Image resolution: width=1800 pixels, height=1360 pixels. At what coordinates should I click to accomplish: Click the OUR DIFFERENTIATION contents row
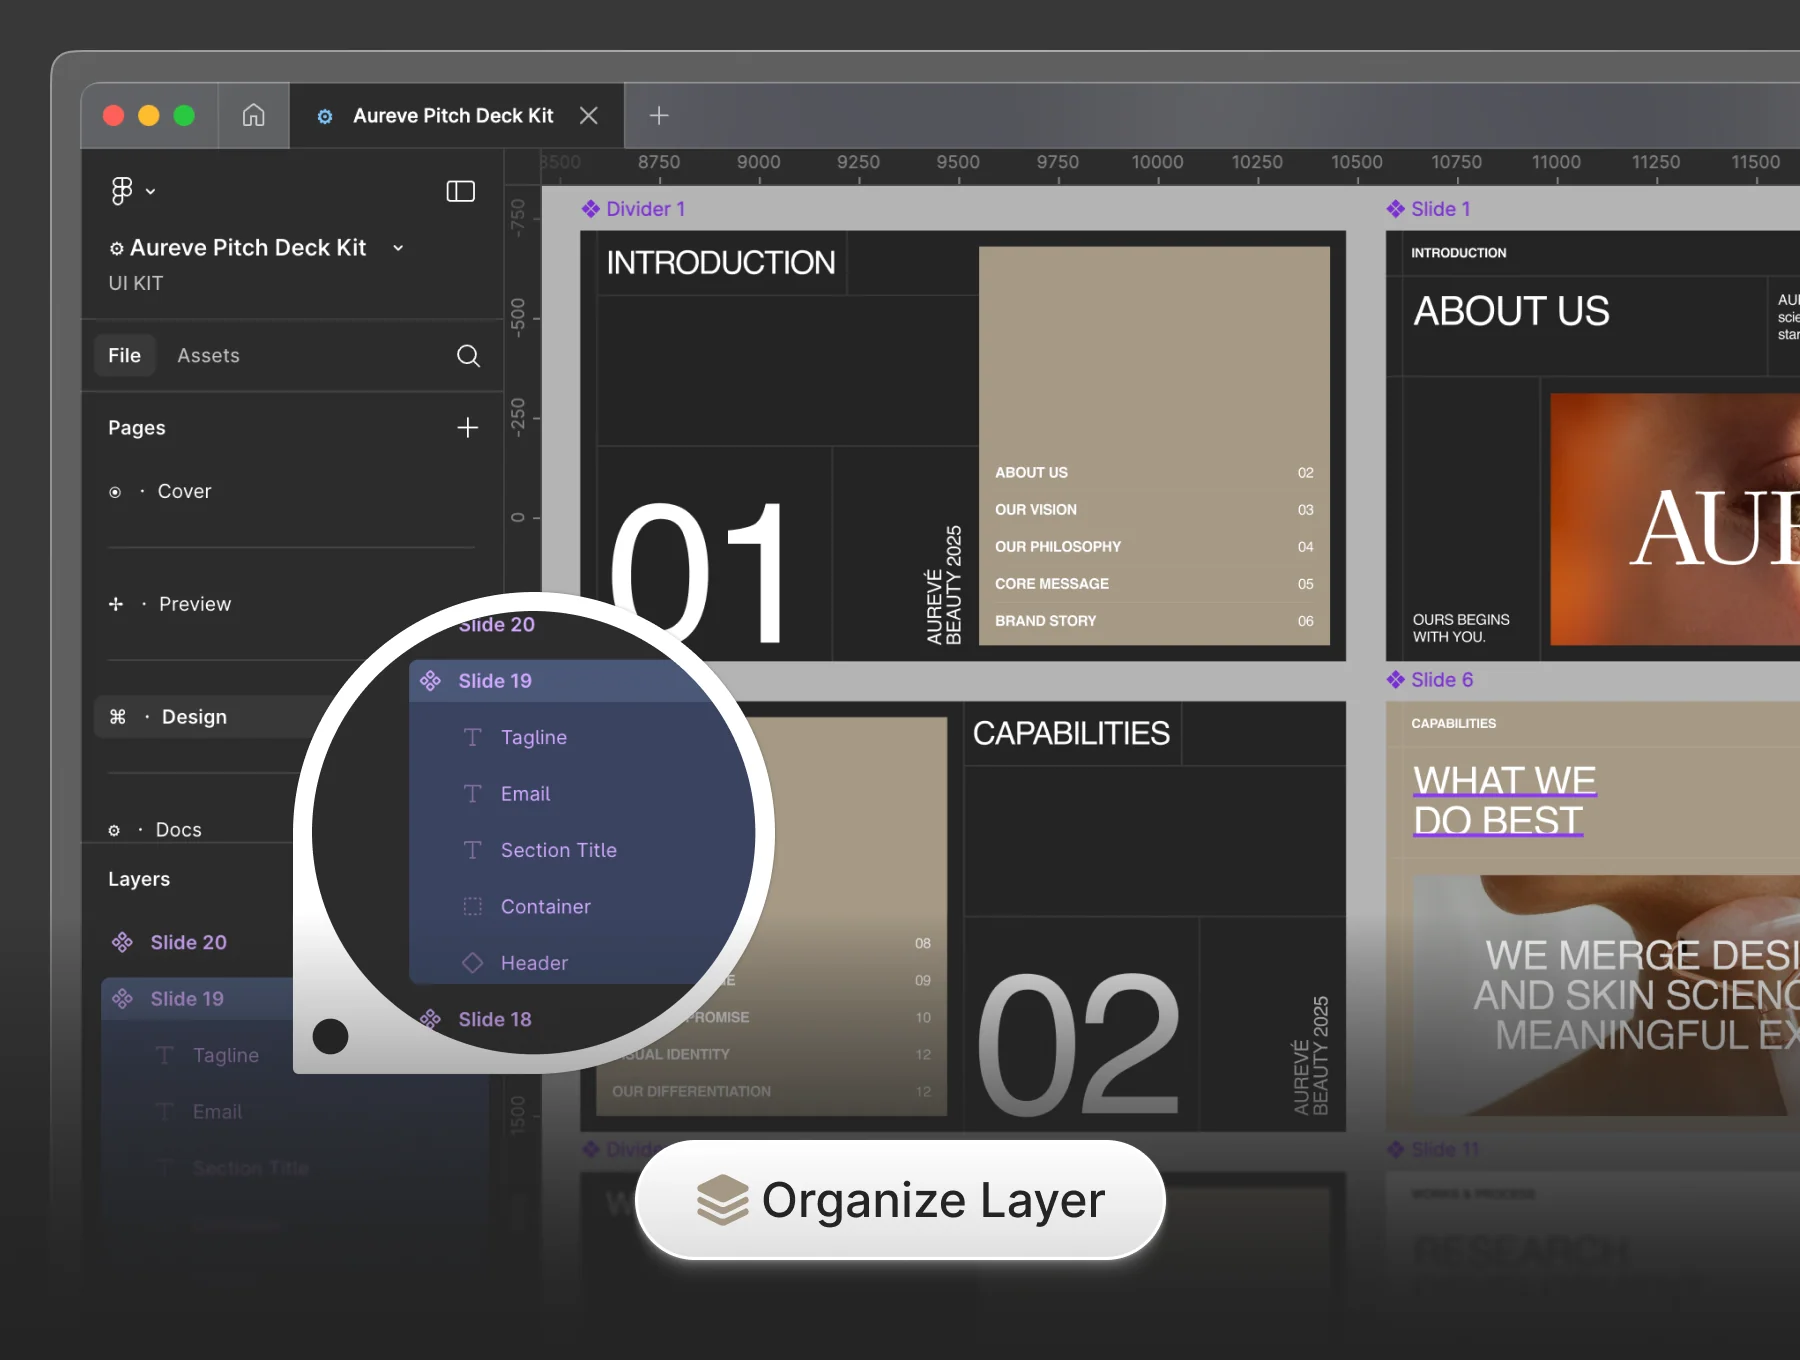771,1091
